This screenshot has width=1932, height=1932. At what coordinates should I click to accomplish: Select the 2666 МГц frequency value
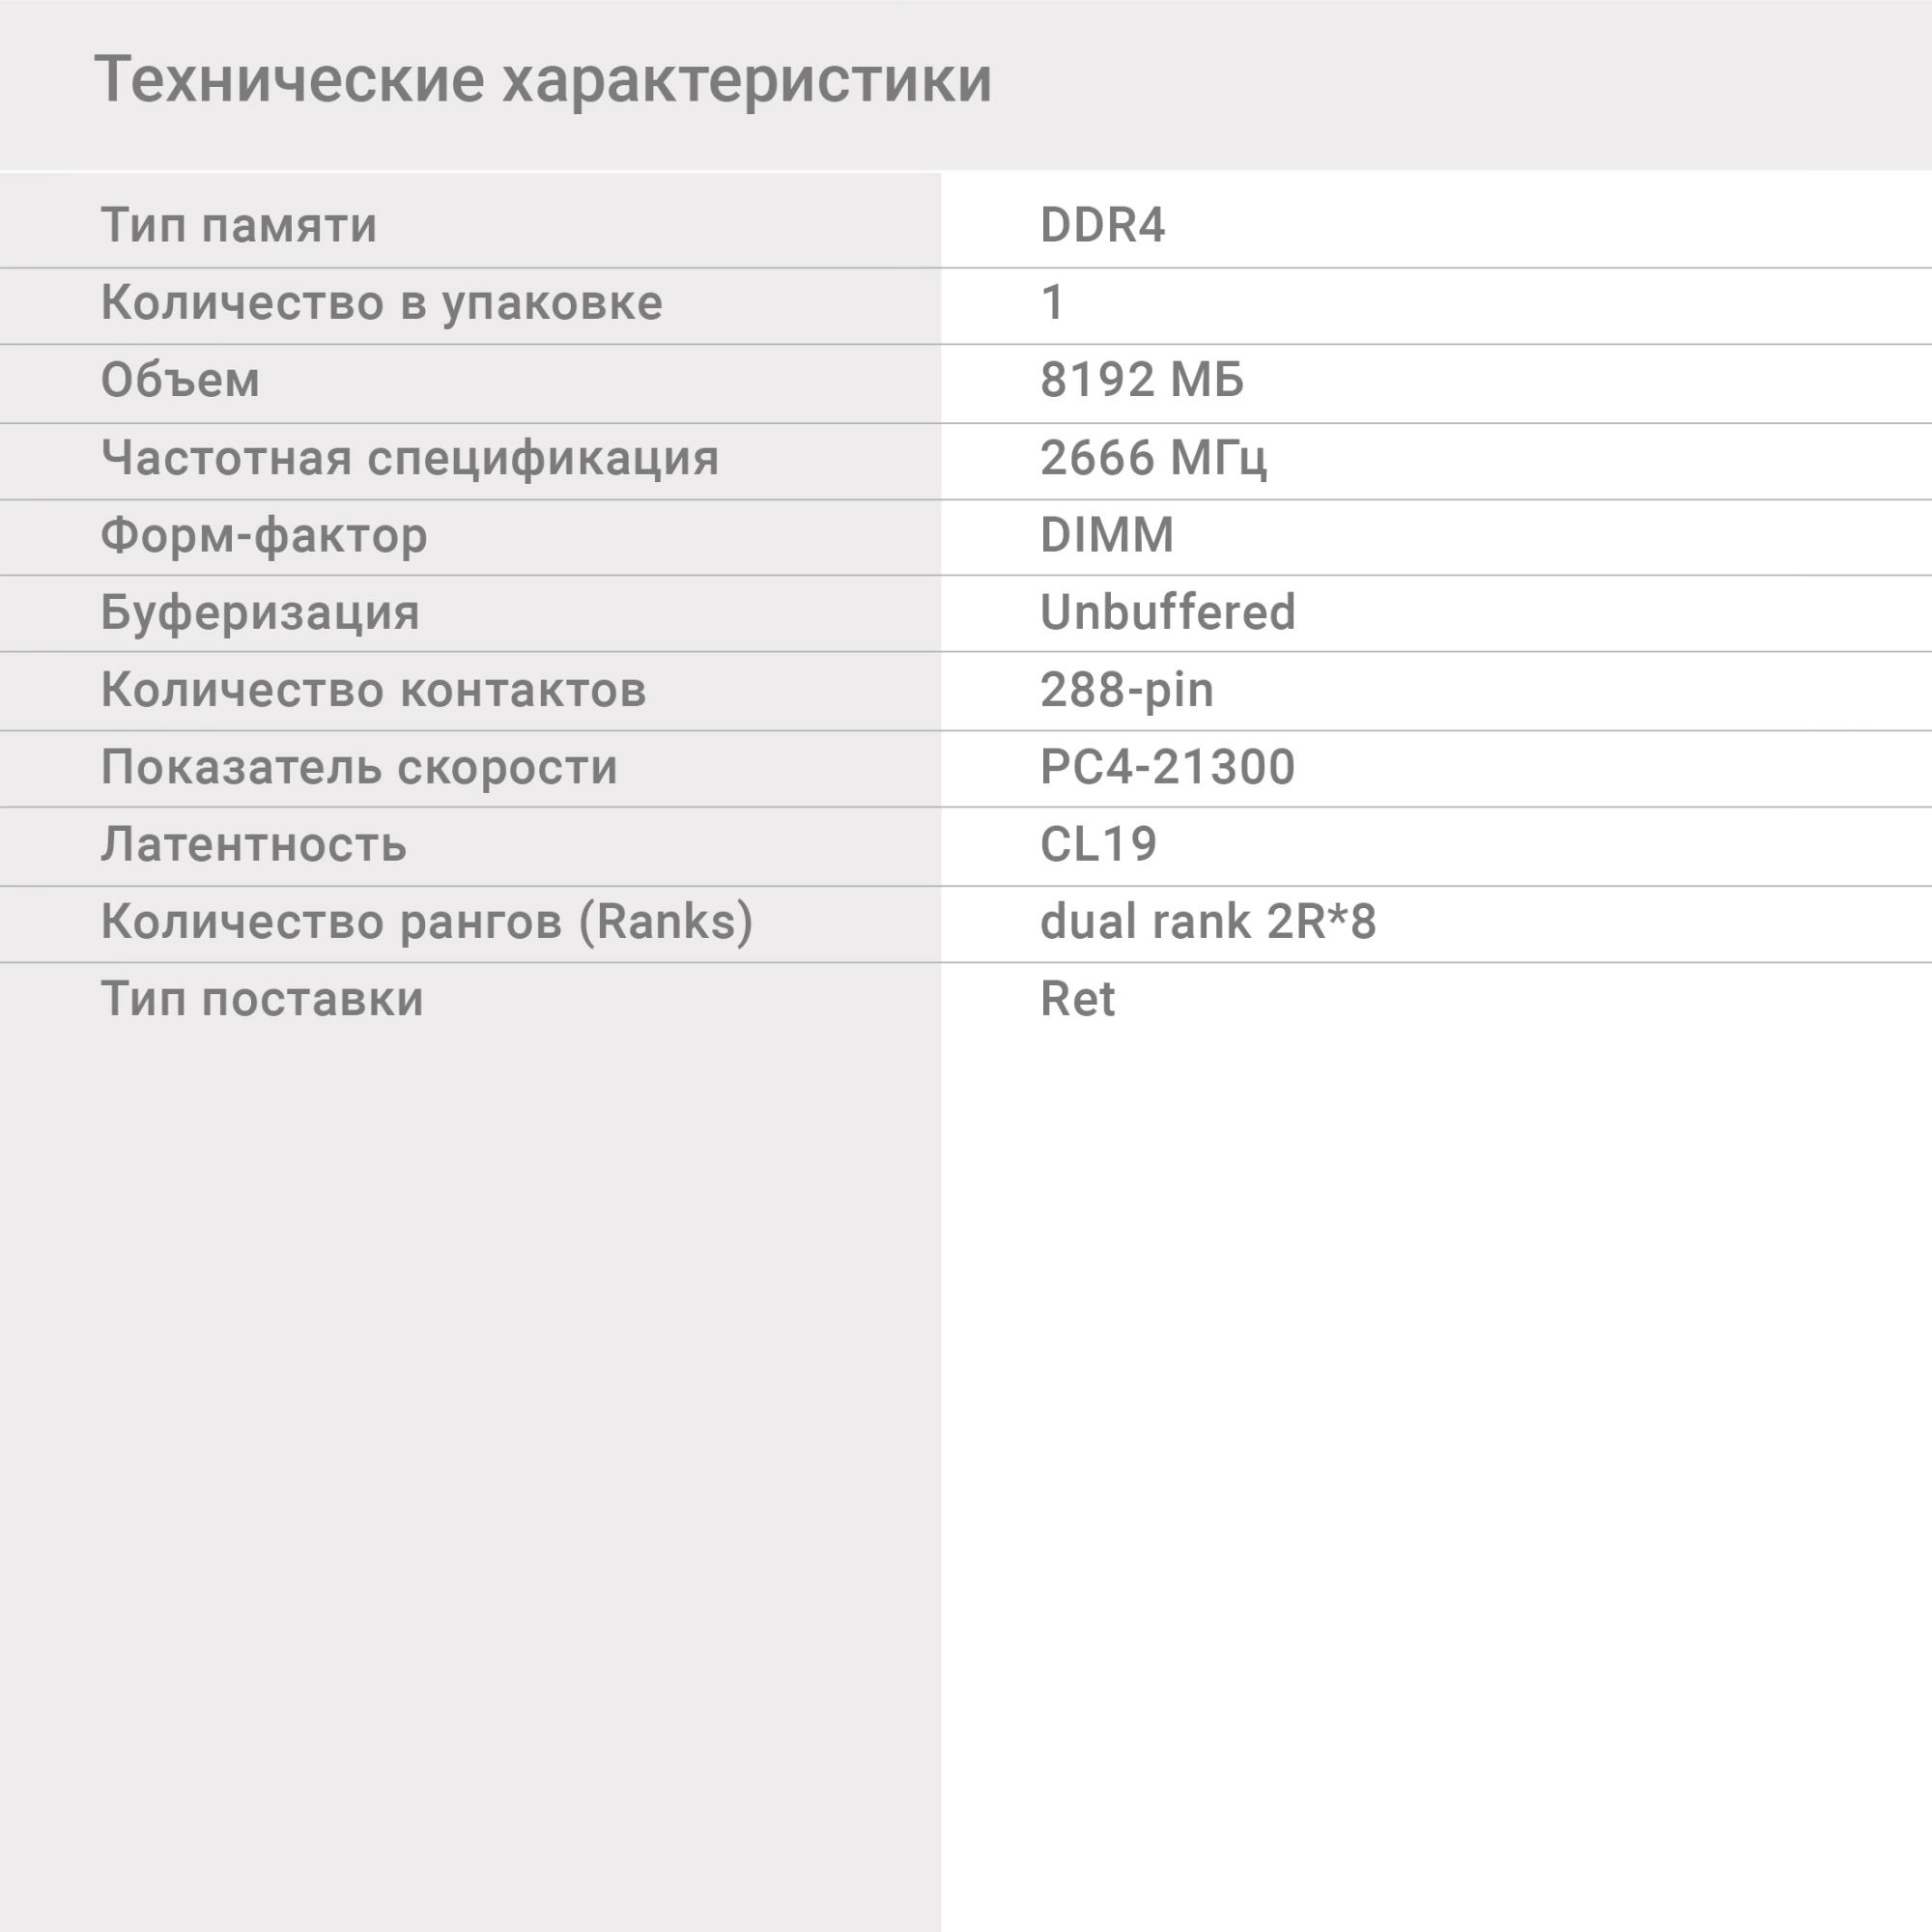pyautogui.click(x=1153, y=458)
